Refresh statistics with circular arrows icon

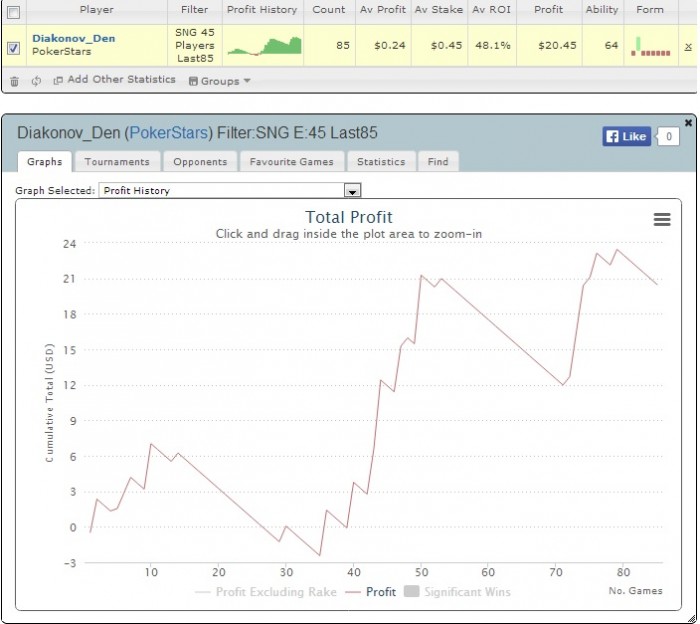pyautogui.click(x=36, y=81)
